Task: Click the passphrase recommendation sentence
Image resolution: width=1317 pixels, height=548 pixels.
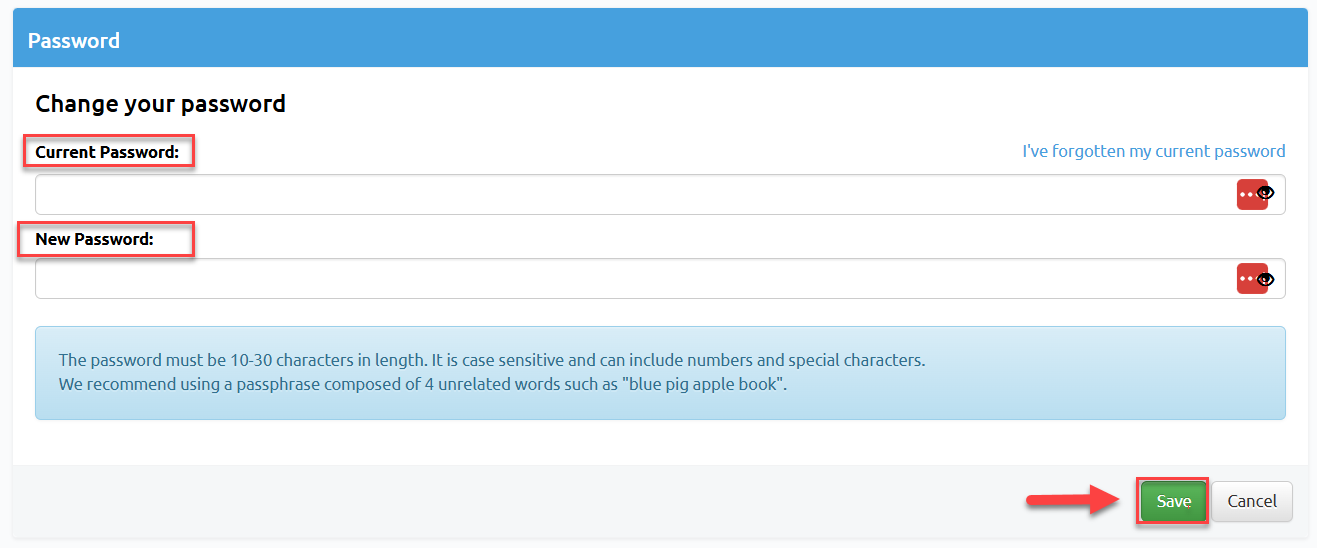Action: 423,384
